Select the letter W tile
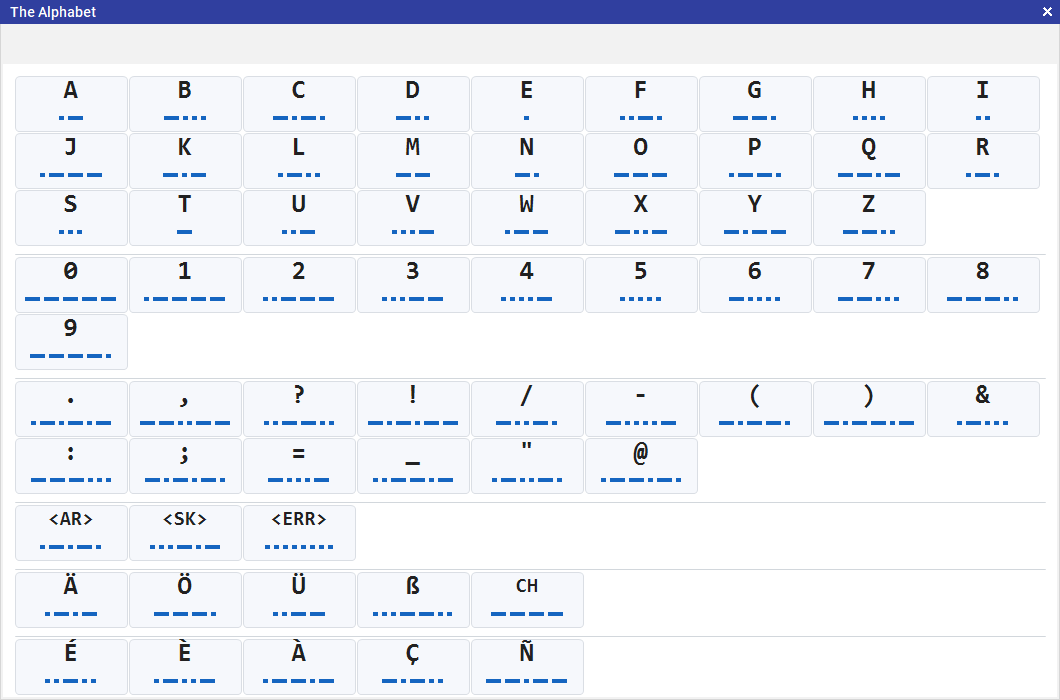 527,218
